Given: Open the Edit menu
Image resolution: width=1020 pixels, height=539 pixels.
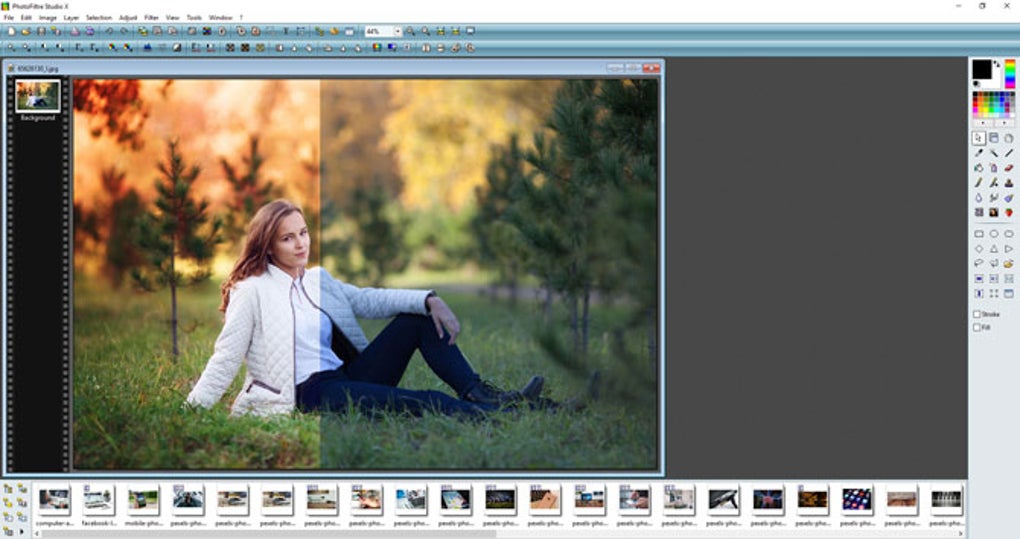Looking at the screenshot, I should (26, 18).
